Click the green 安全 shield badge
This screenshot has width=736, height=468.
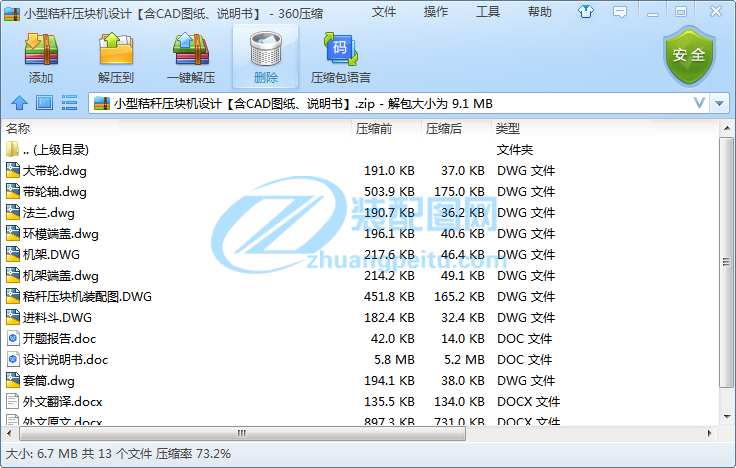click(689, 55)
